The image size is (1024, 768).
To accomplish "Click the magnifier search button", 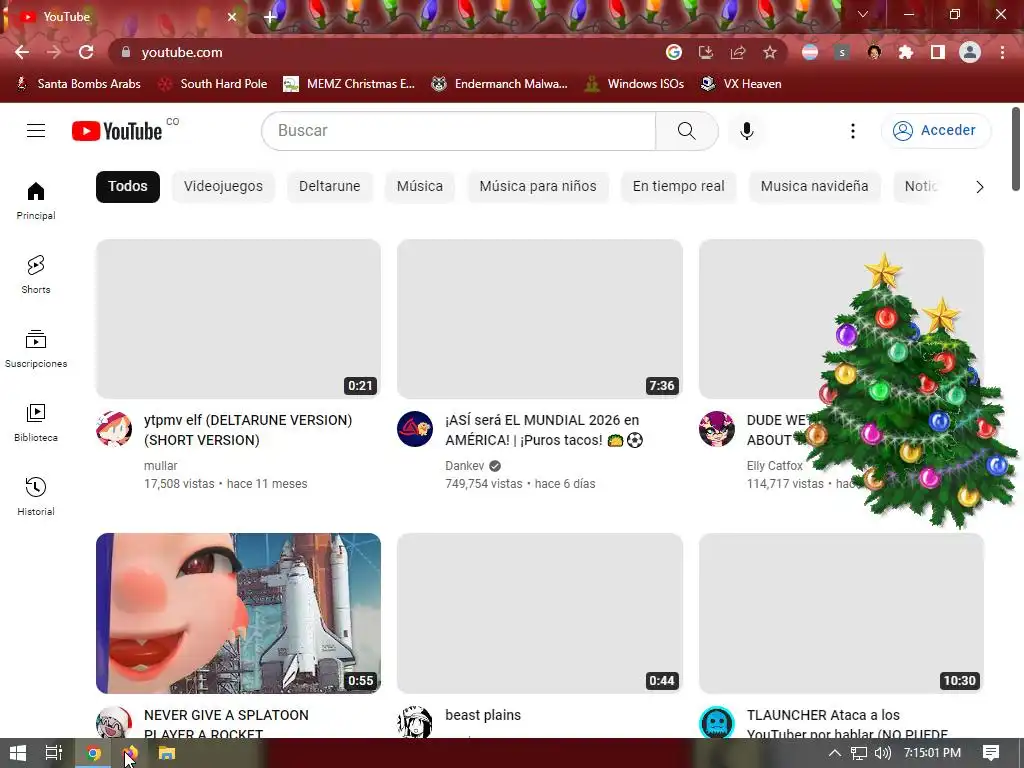I will click(686, 131).
